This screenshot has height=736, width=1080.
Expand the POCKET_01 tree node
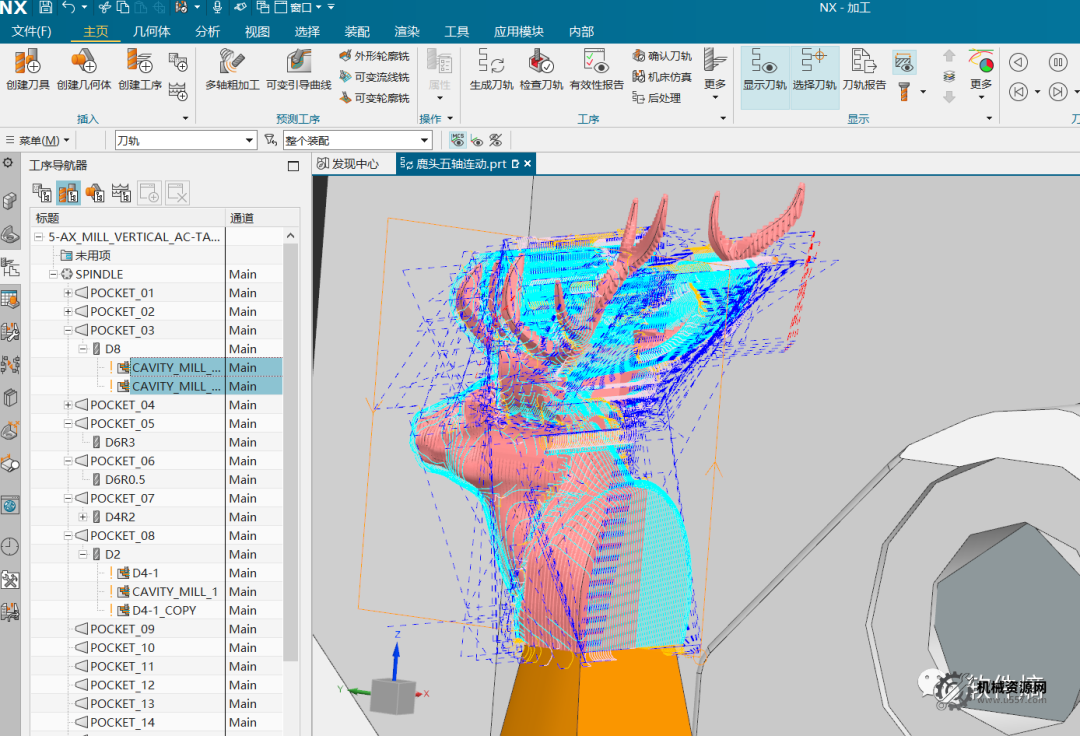[68, 293]
